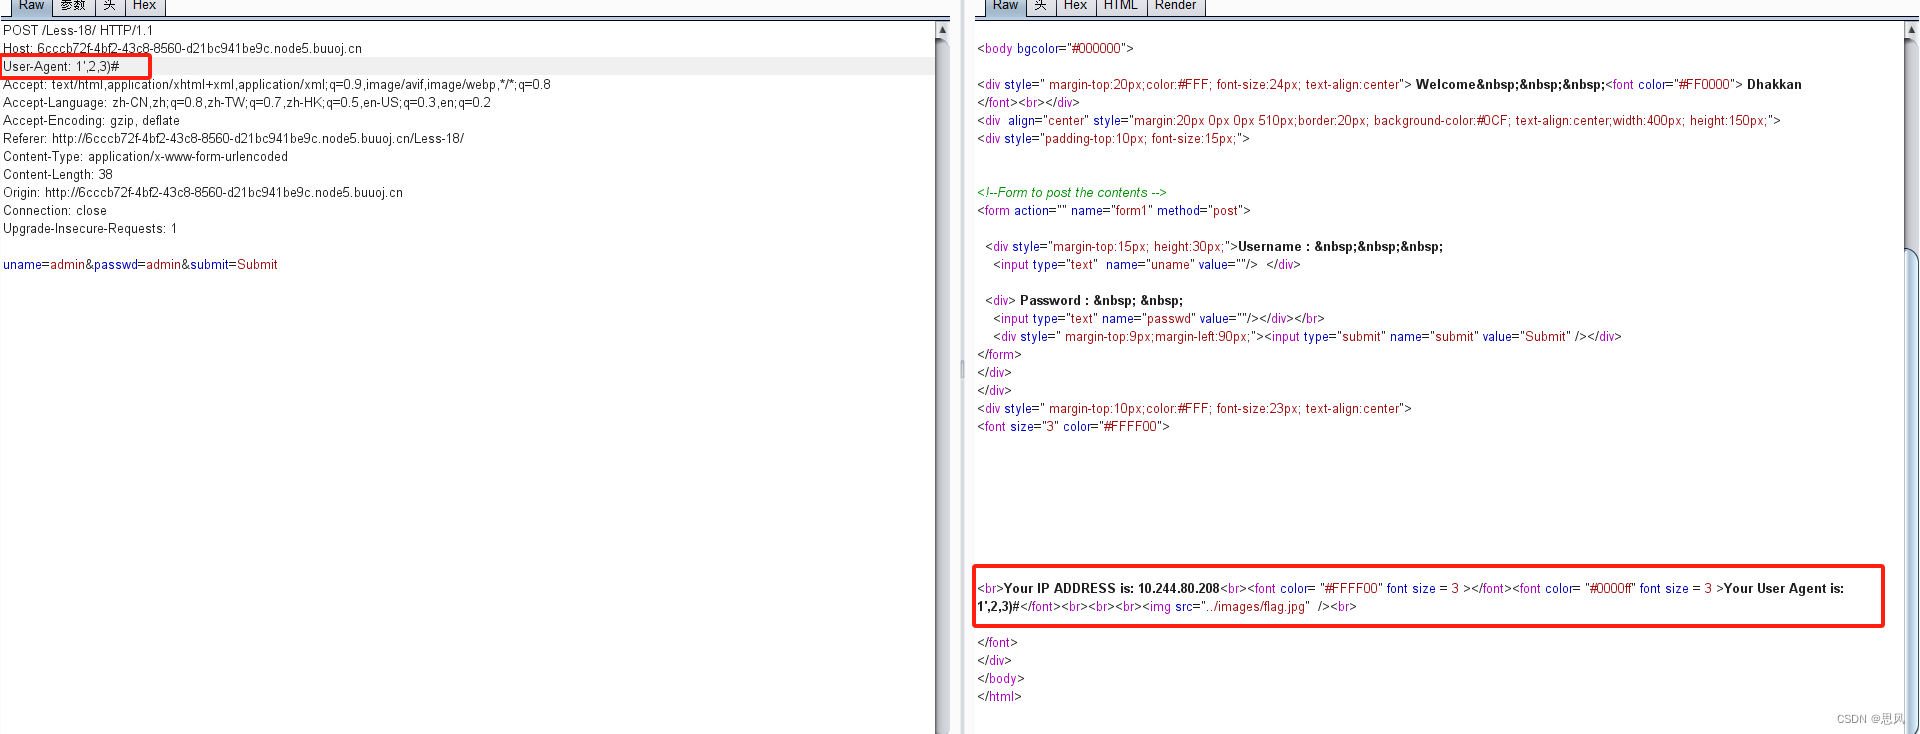Open the request 头 tab

point(110,6)
